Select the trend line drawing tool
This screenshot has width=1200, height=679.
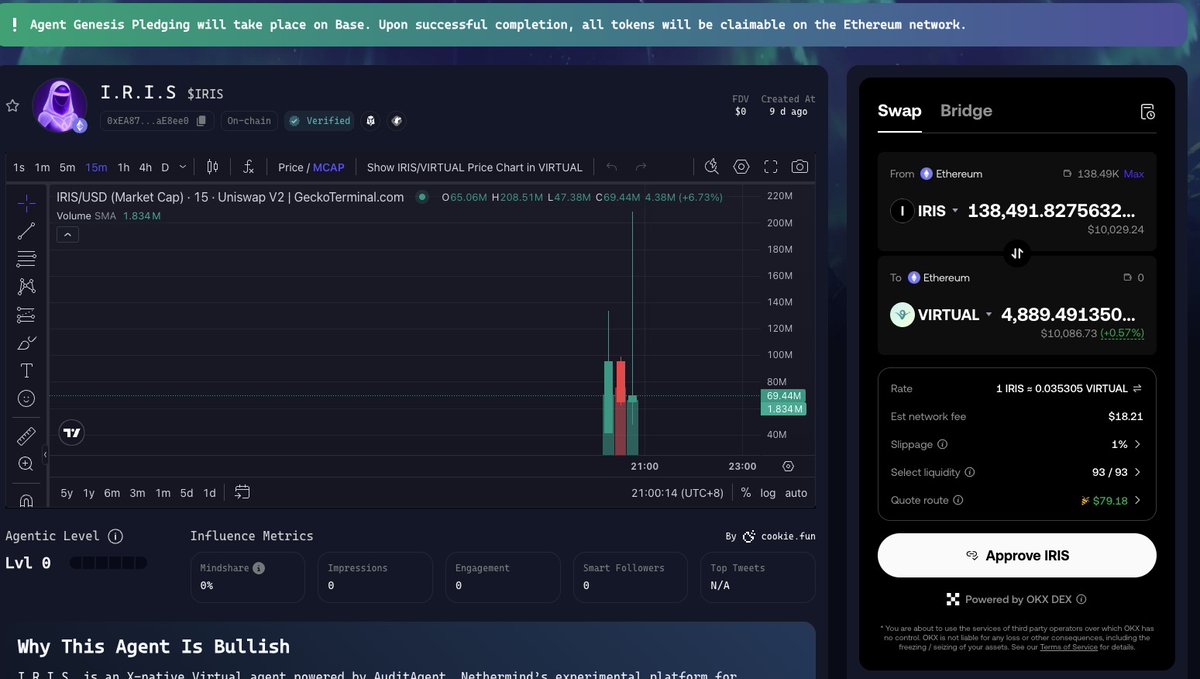pos(27,231)
